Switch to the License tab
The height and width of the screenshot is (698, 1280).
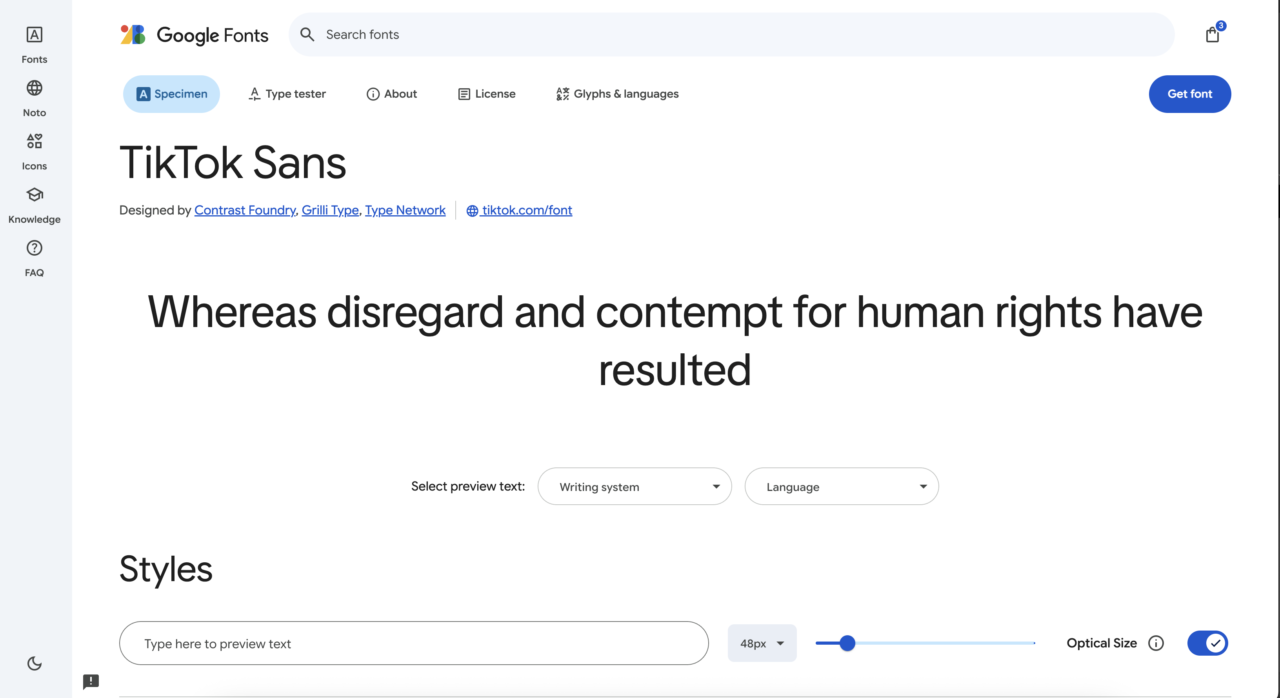(487, 94)
